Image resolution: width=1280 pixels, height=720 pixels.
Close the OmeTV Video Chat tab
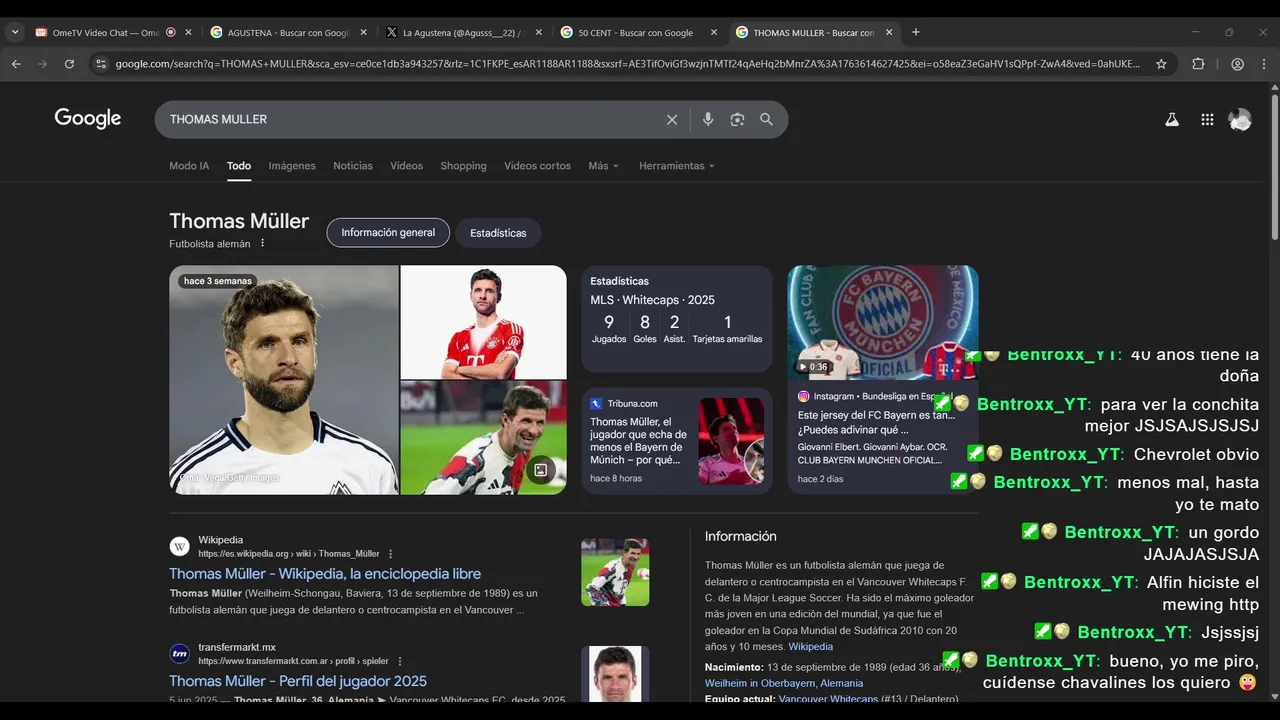(x=188, y=32)
